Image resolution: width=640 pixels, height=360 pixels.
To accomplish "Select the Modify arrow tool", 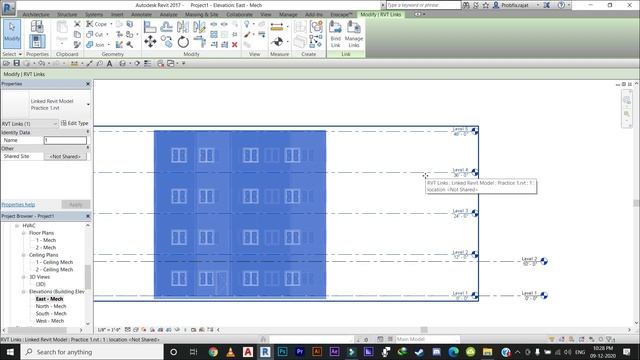I will [x=12, y=33].
